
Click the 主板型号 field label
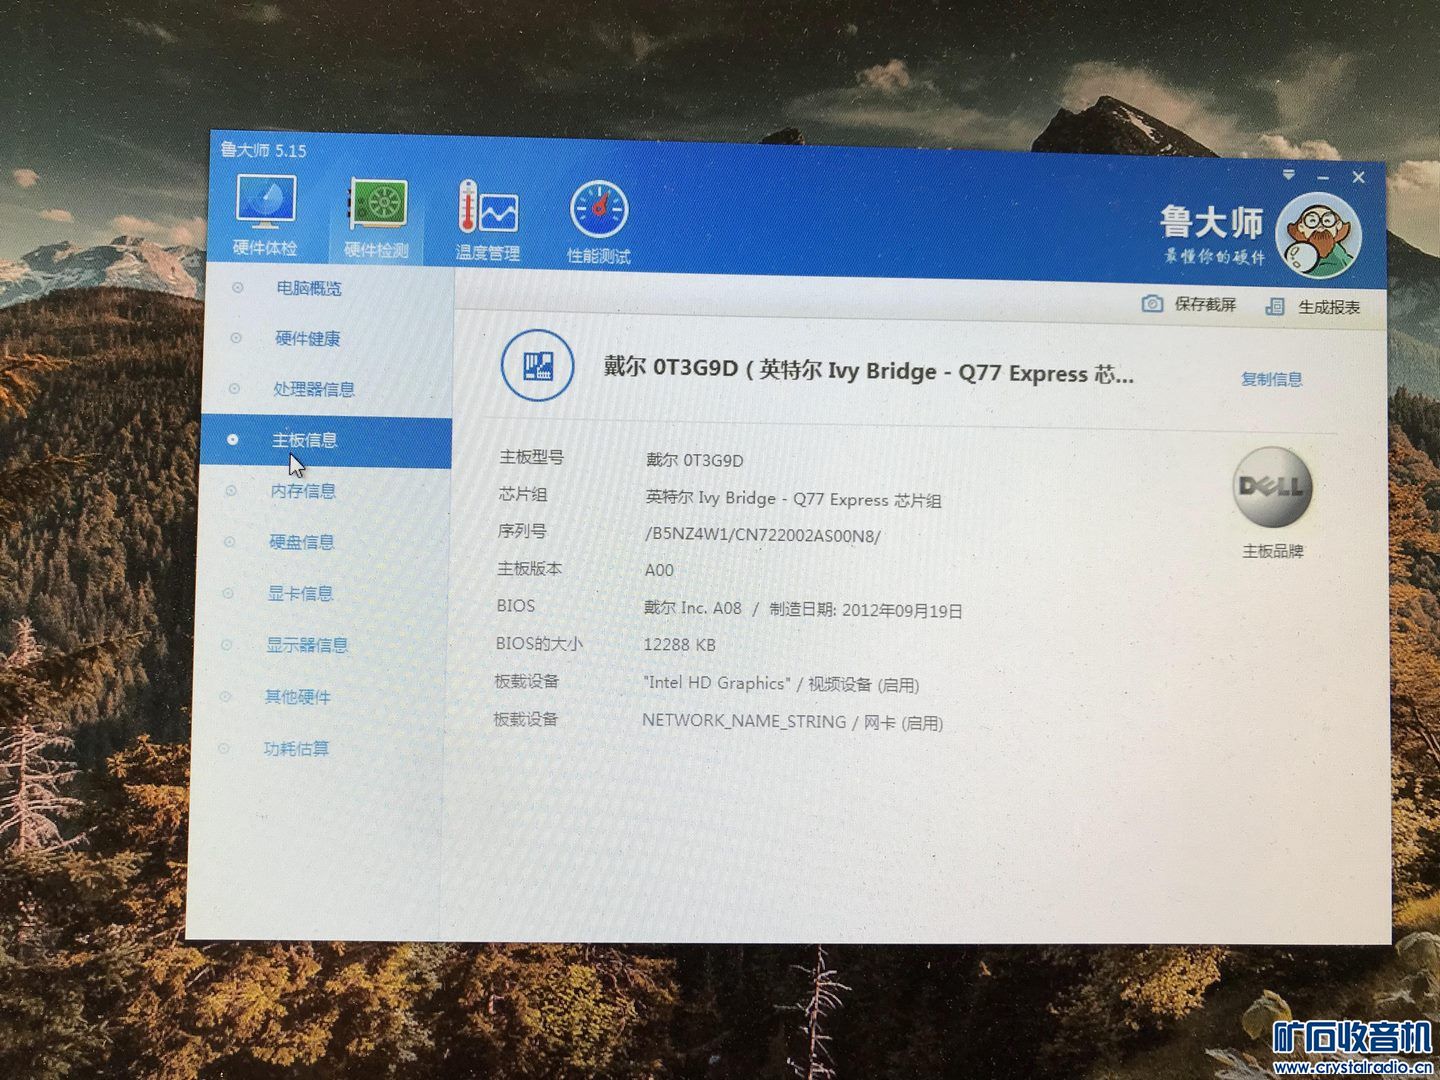531,457
